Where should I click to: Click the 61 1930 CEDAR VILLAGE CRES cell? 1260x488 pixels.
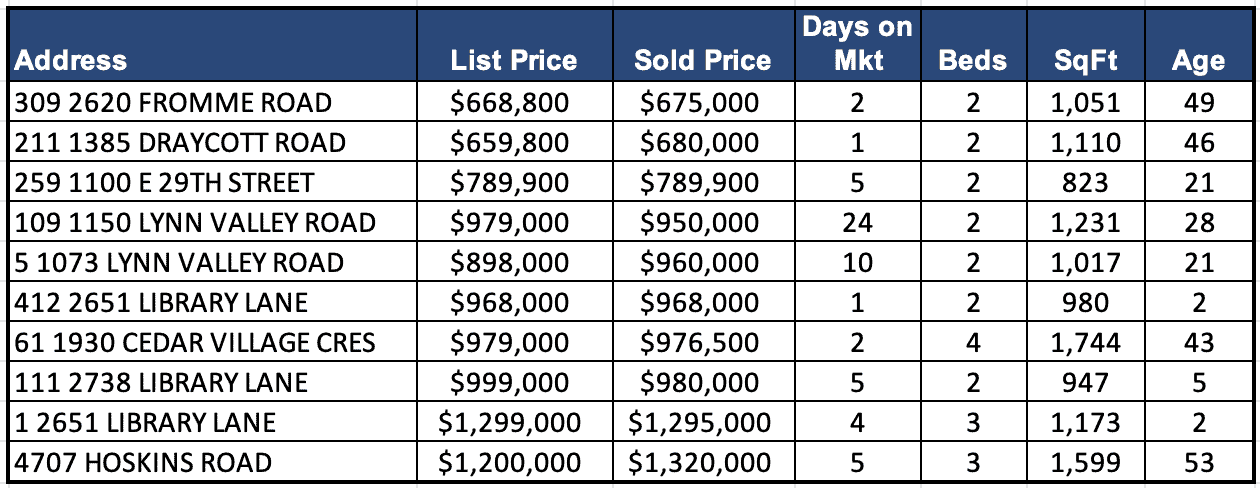(x=195, y=343)
